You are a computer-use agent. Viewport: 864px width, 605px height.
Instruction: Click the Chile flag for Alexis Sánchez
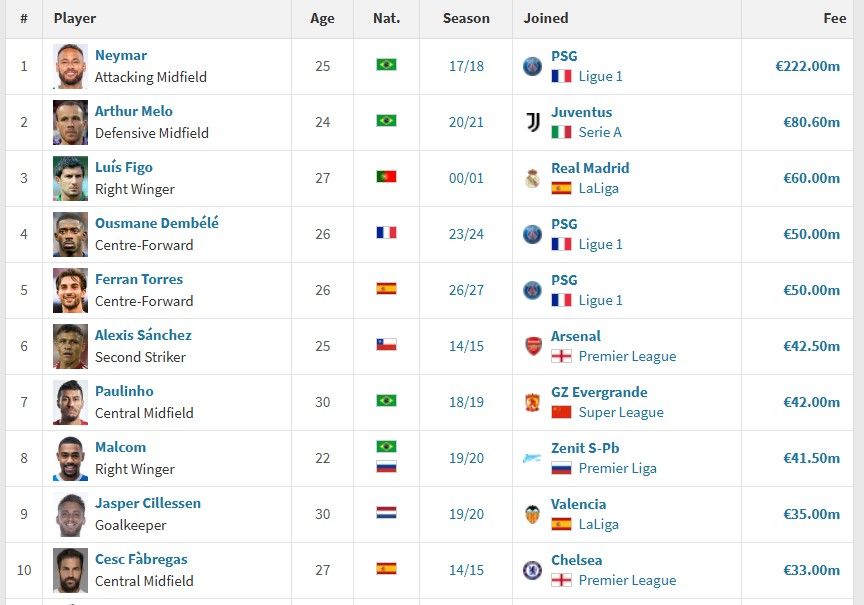pyautogui.click(x=386, y=345)
